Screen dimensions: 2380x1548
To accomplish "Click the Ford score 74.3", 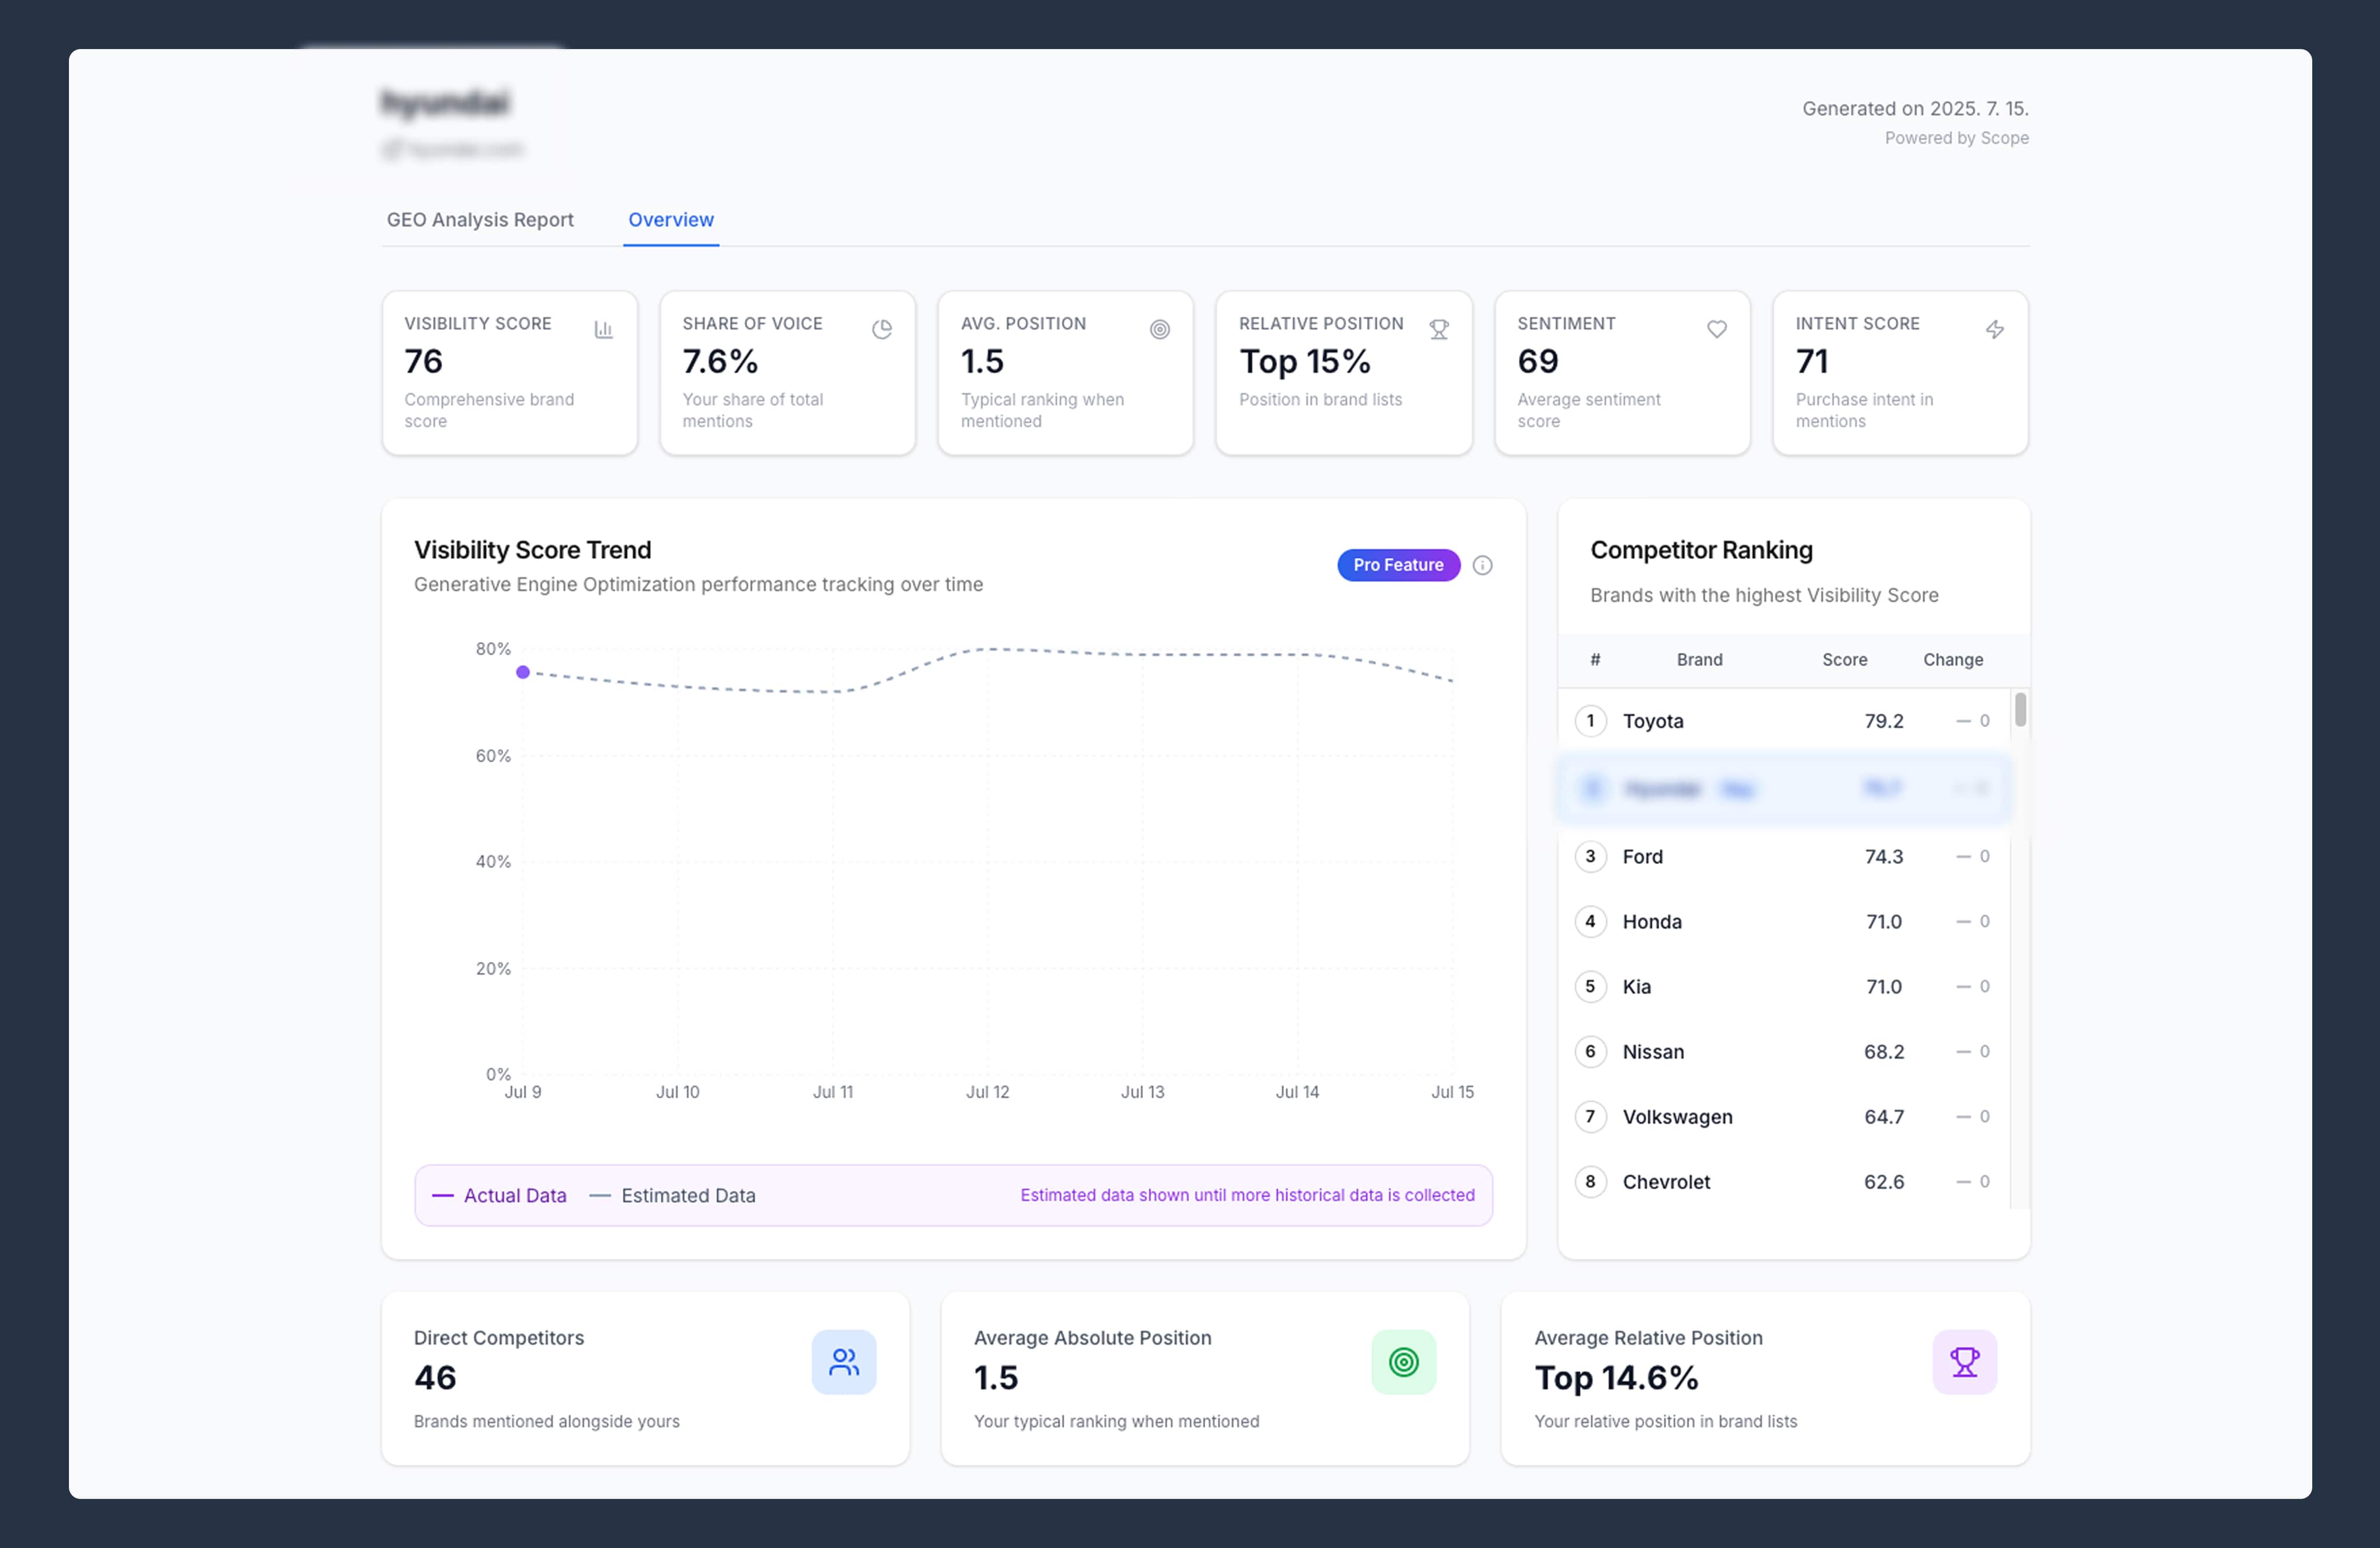I will (1883, 856).
